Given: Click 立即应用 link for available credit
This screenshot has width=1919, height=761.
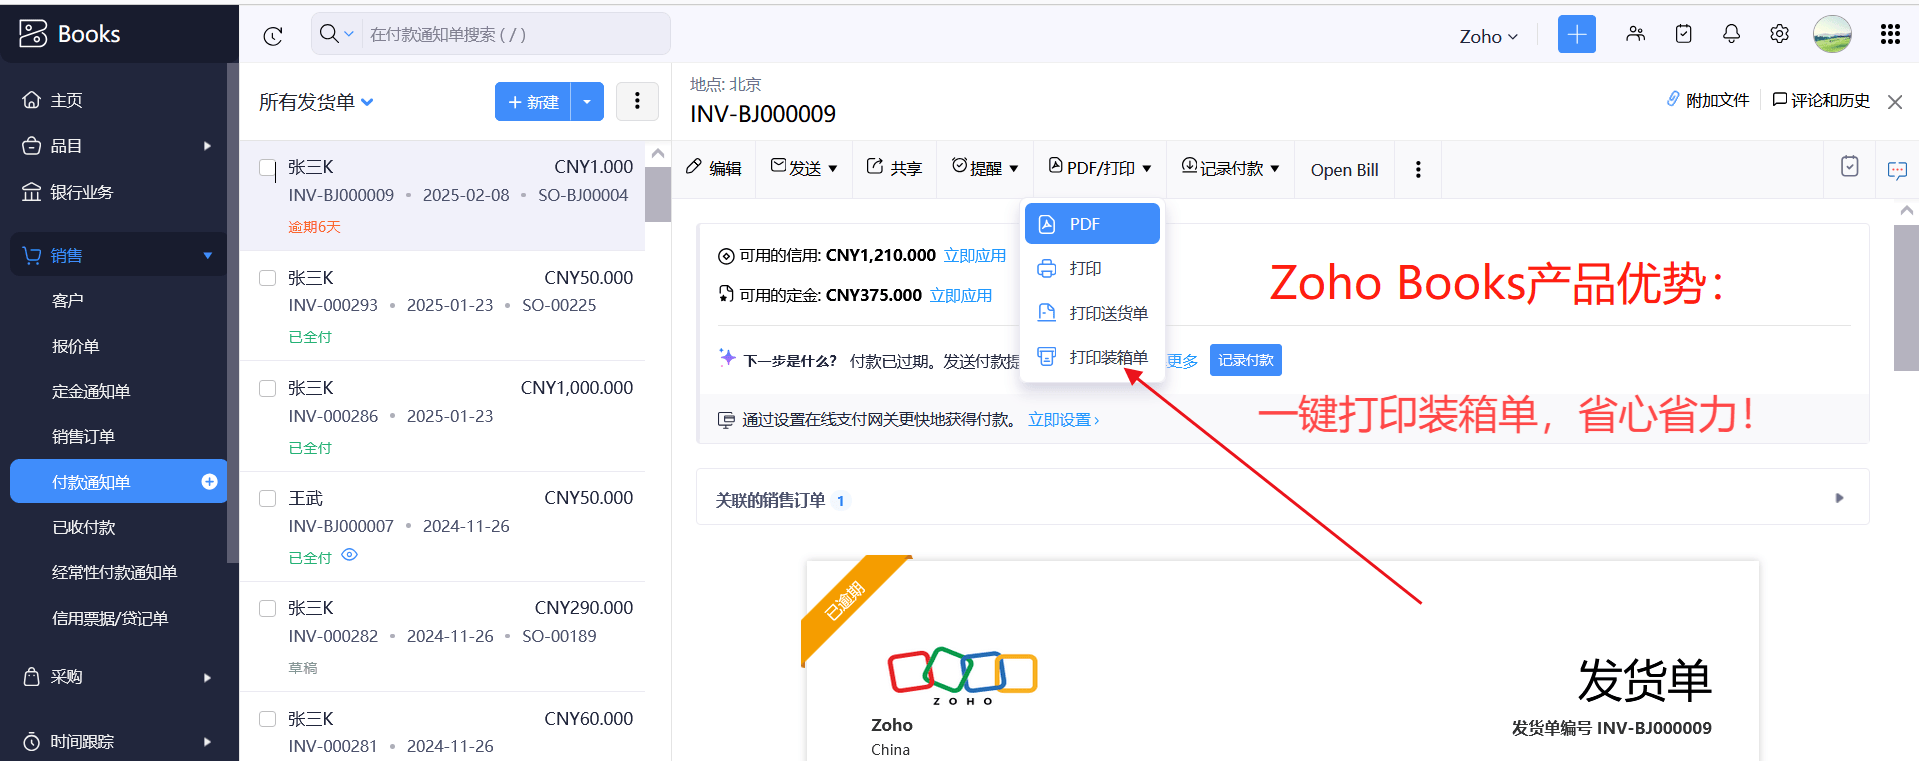Looking at the screenshot, I should click(x=974, y=256).
